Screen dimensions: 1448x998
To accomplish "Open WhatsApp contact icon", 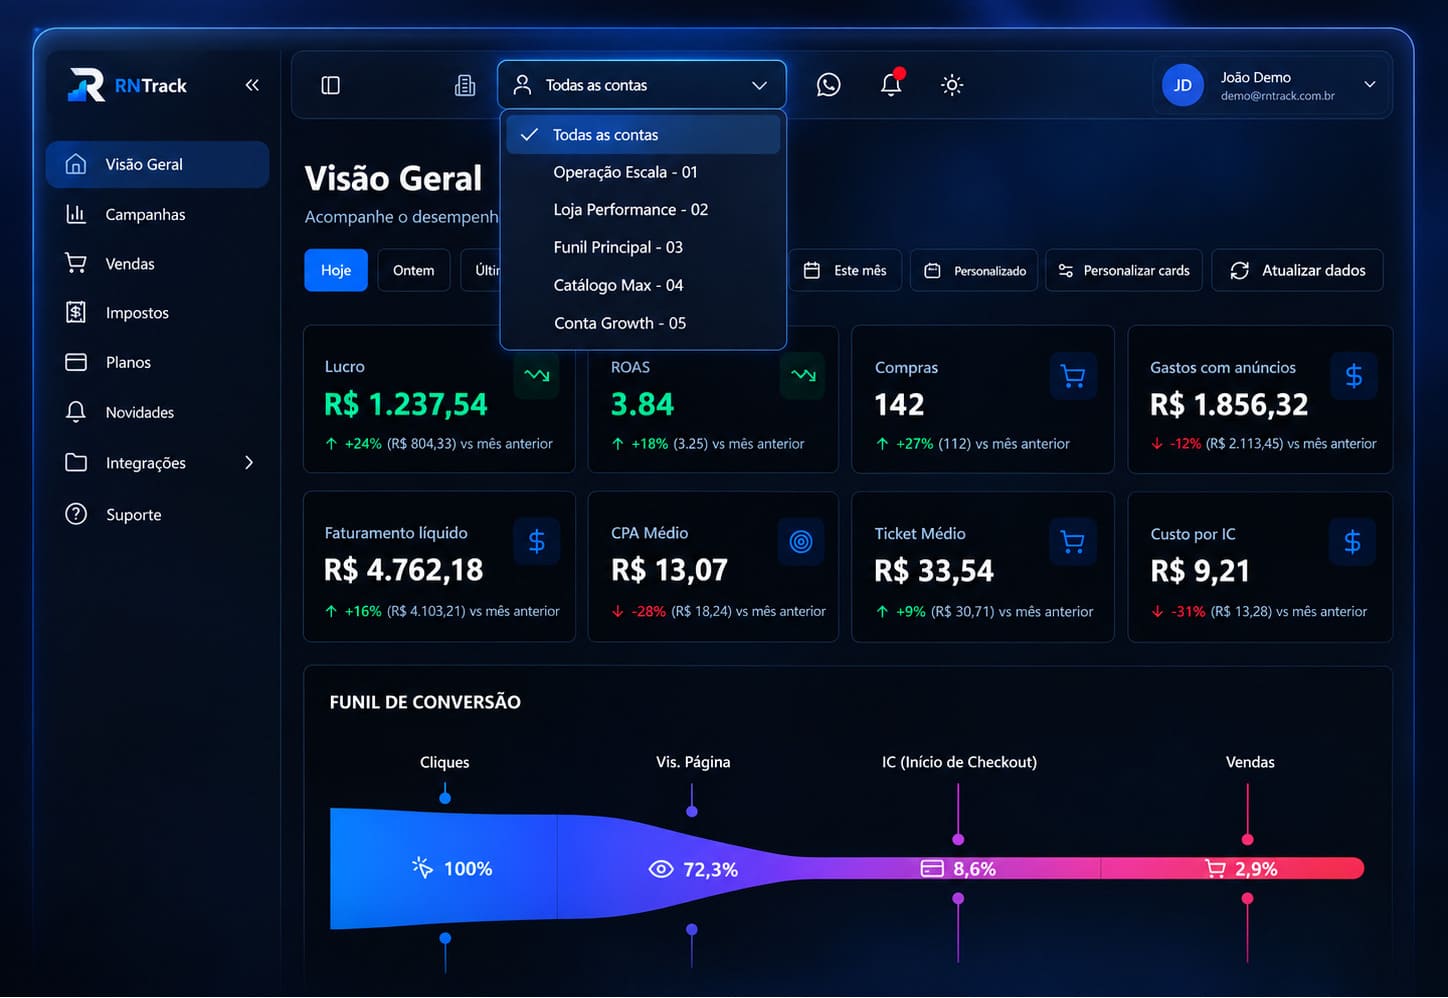I will pyautogui.click(x=829, y=85).
